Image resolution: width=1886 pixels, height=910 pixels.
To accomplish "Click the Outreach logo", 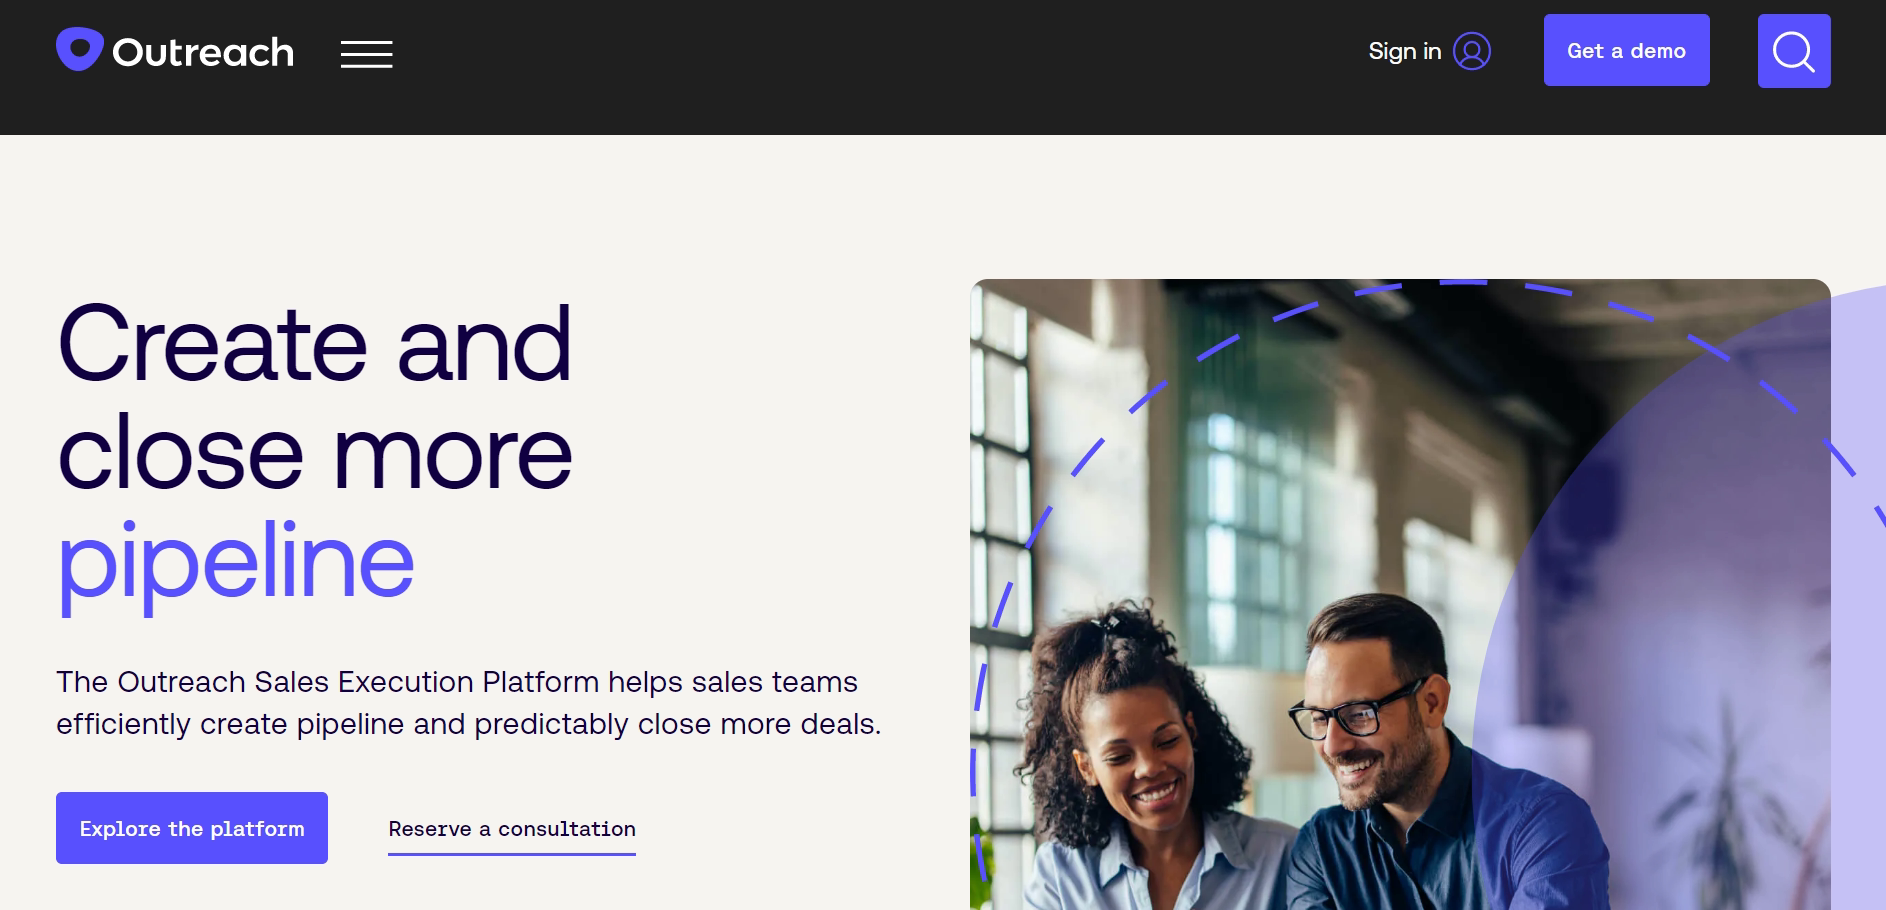I will pyautogui.click(x=175, y=50).
